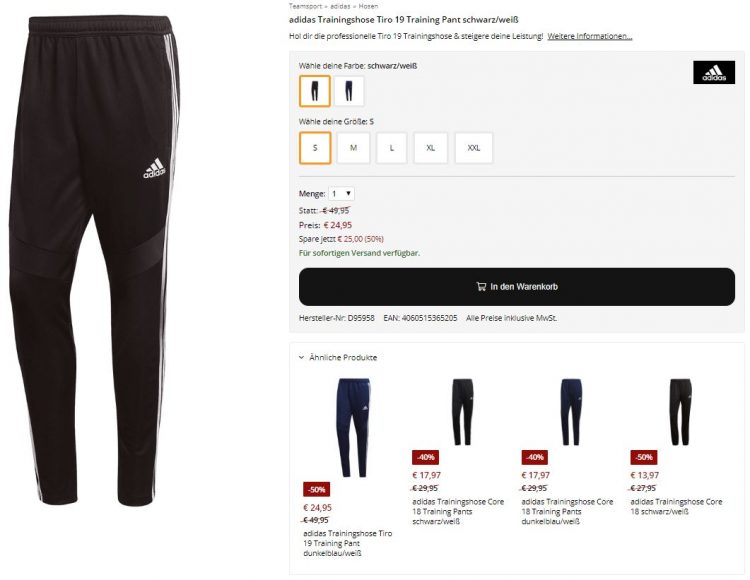Open the dark blue Tiro 19 pants thumbnail

[353, 428]
